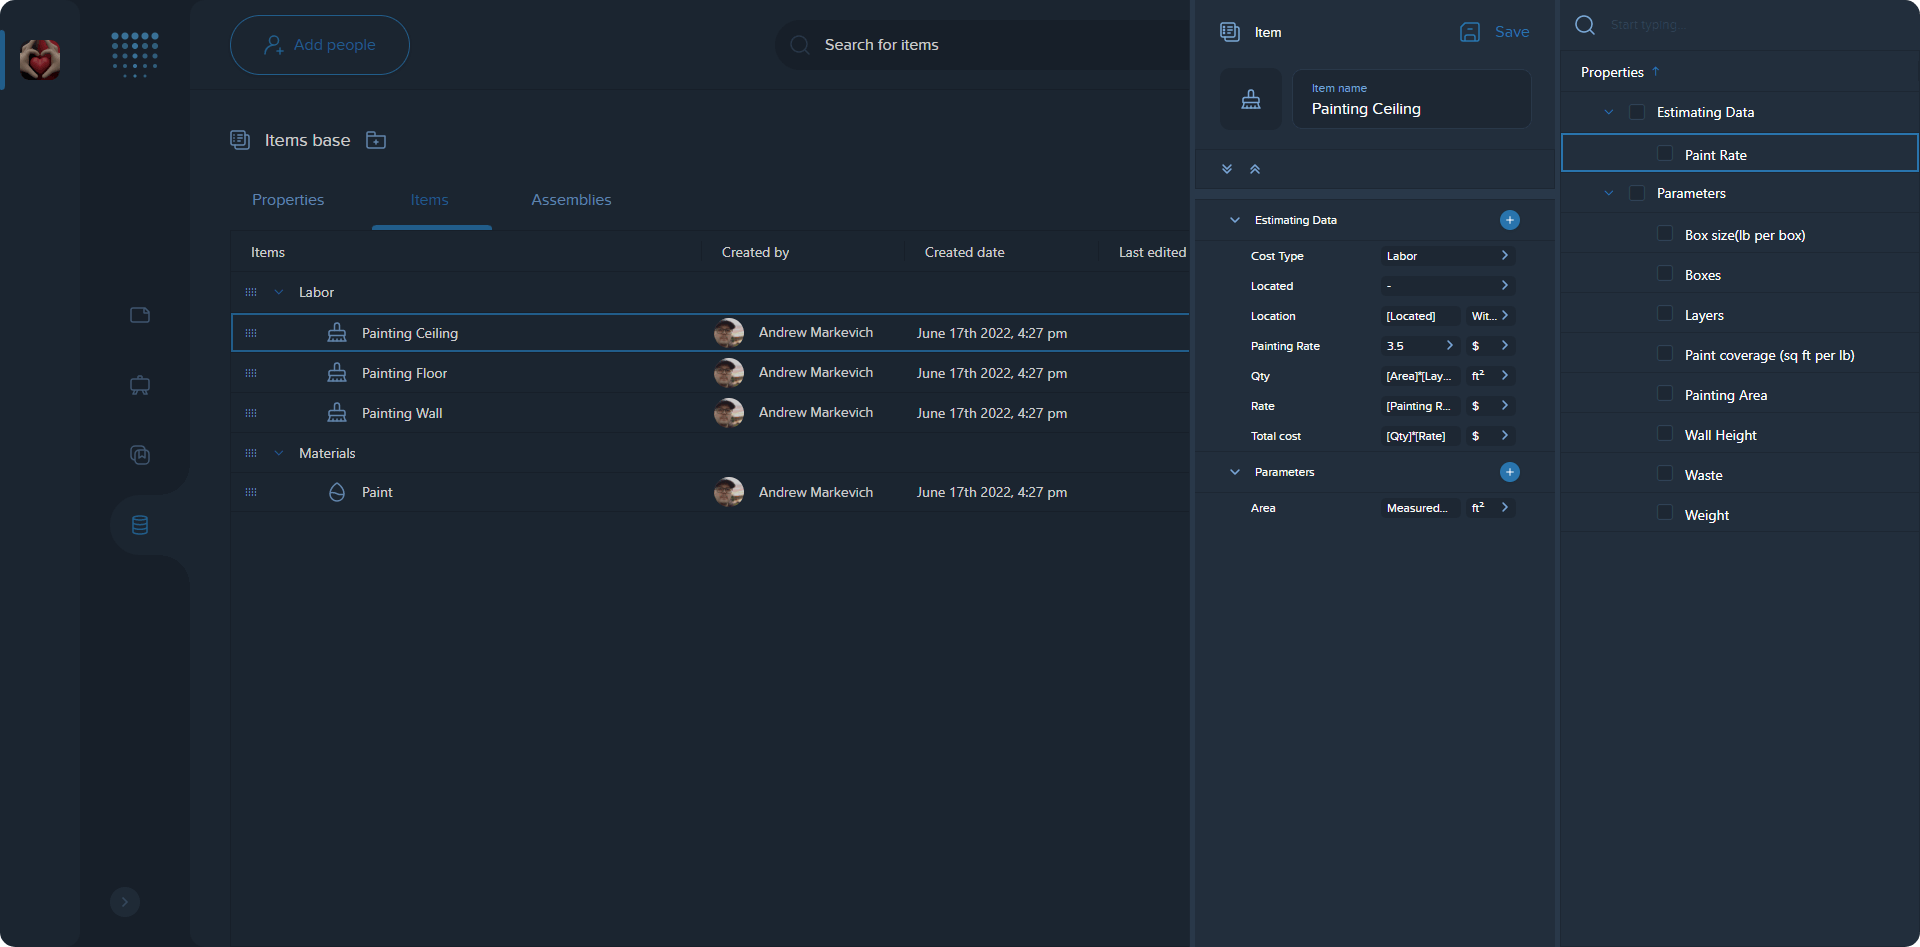Check the Parameters group checkbox
1920x947 pixels.
(x=1637, y=193)
